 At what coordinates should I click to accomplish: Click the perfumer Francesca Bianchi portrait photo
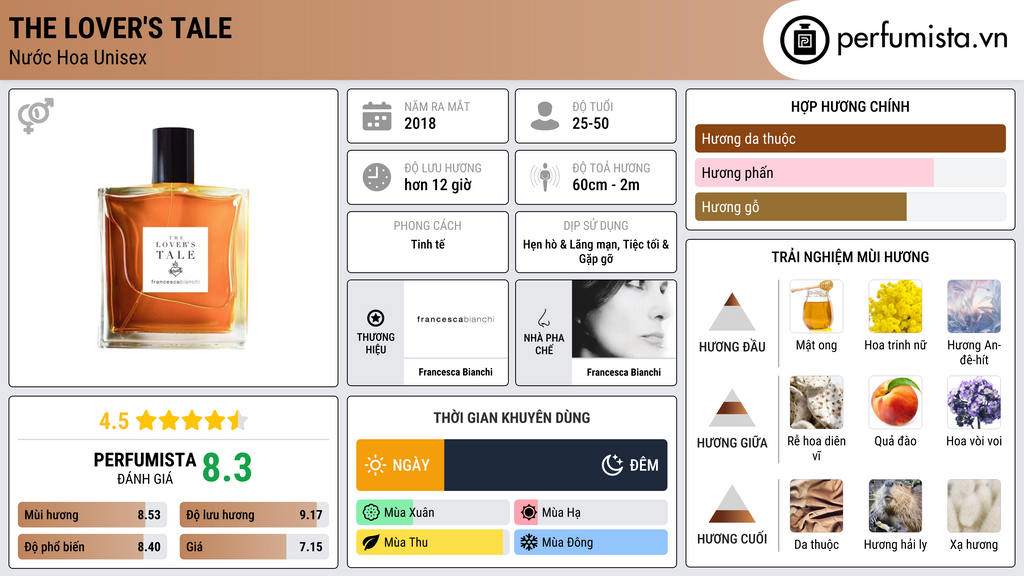[624, 319]
